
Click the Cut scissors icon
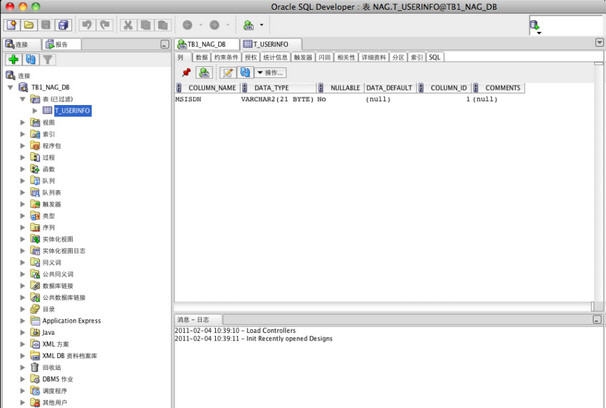point(128,24)
